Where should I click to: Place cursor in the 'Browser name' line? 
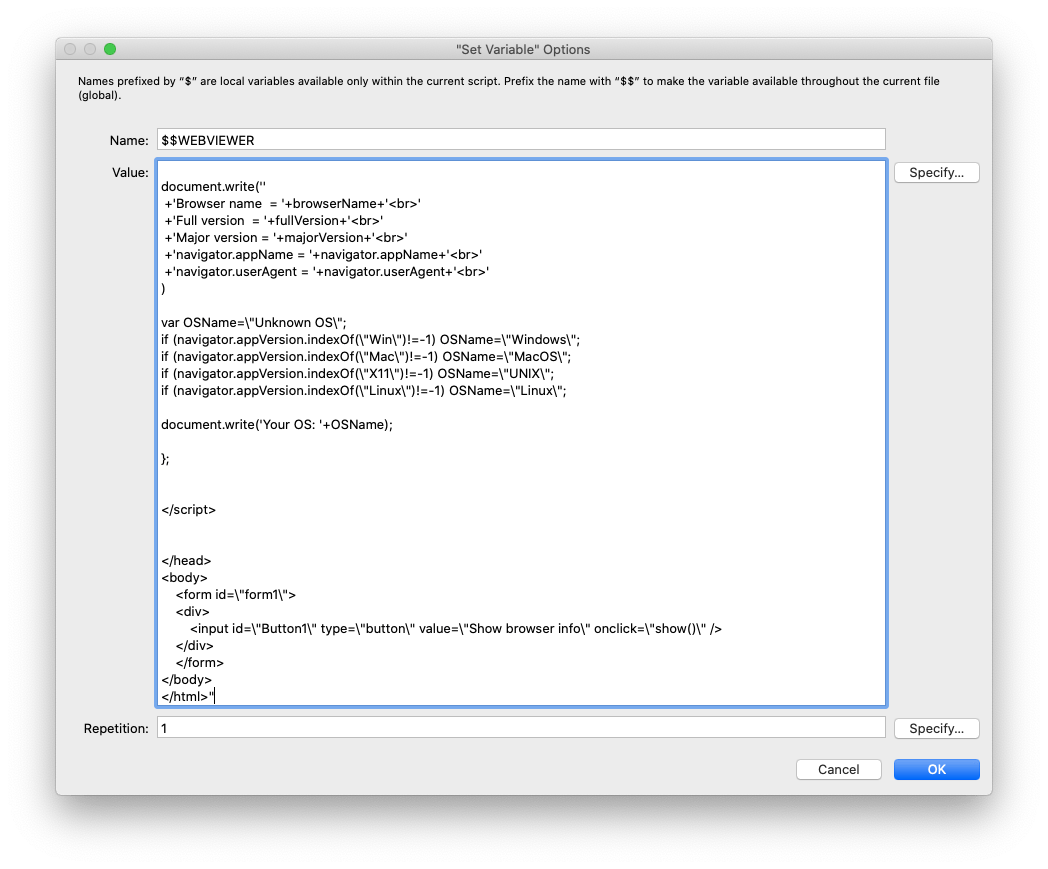tap(293, 203)
